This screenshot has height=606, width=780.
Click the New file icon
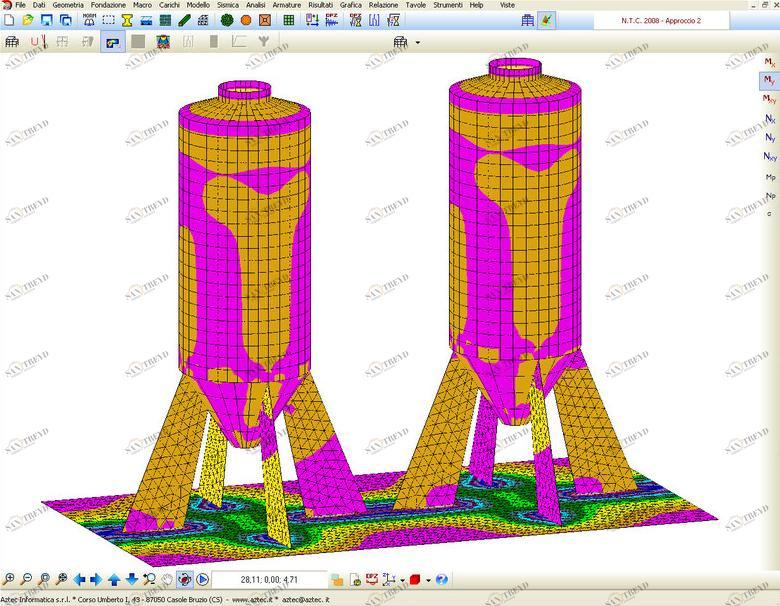9,20
